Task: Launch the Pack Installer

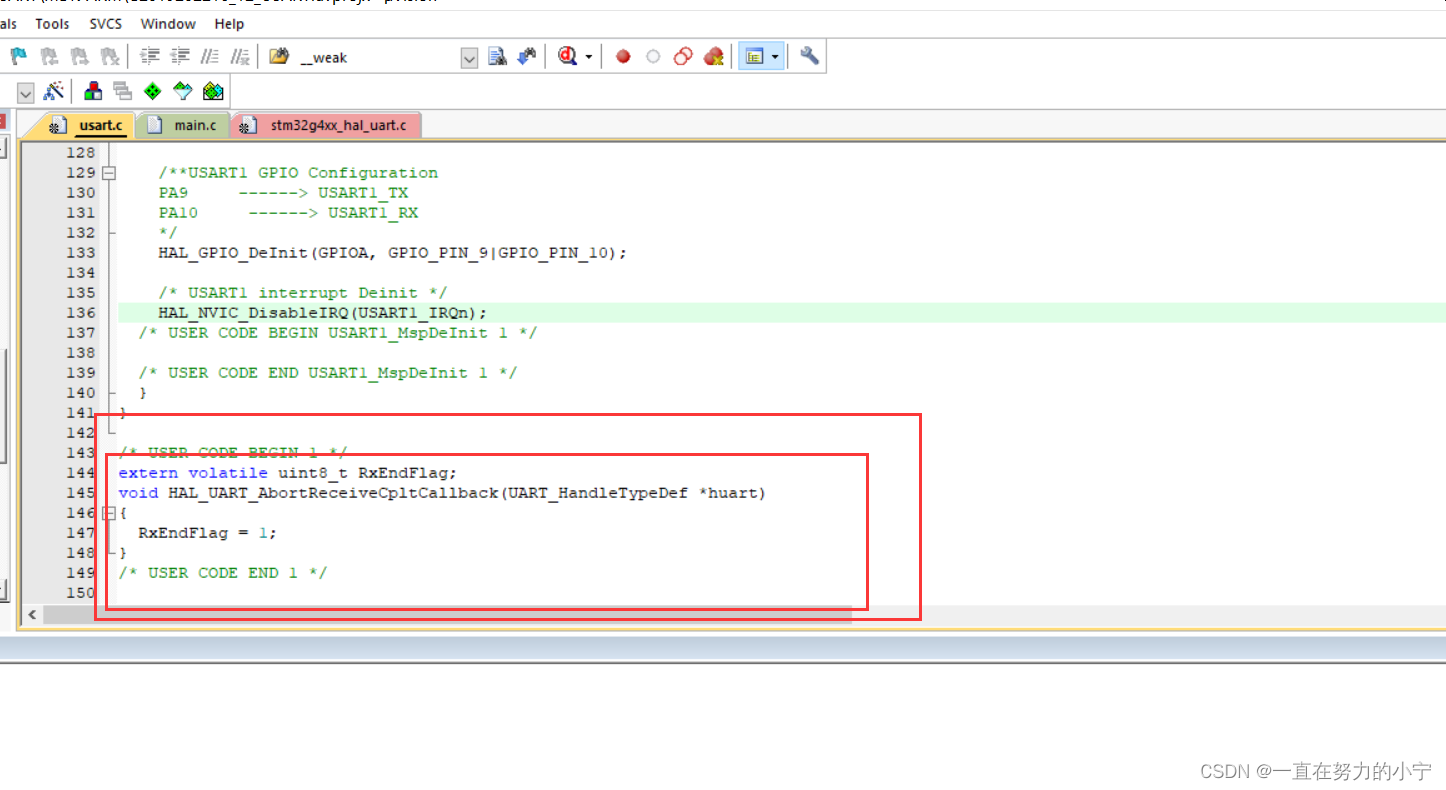Action: click(213, 91)
